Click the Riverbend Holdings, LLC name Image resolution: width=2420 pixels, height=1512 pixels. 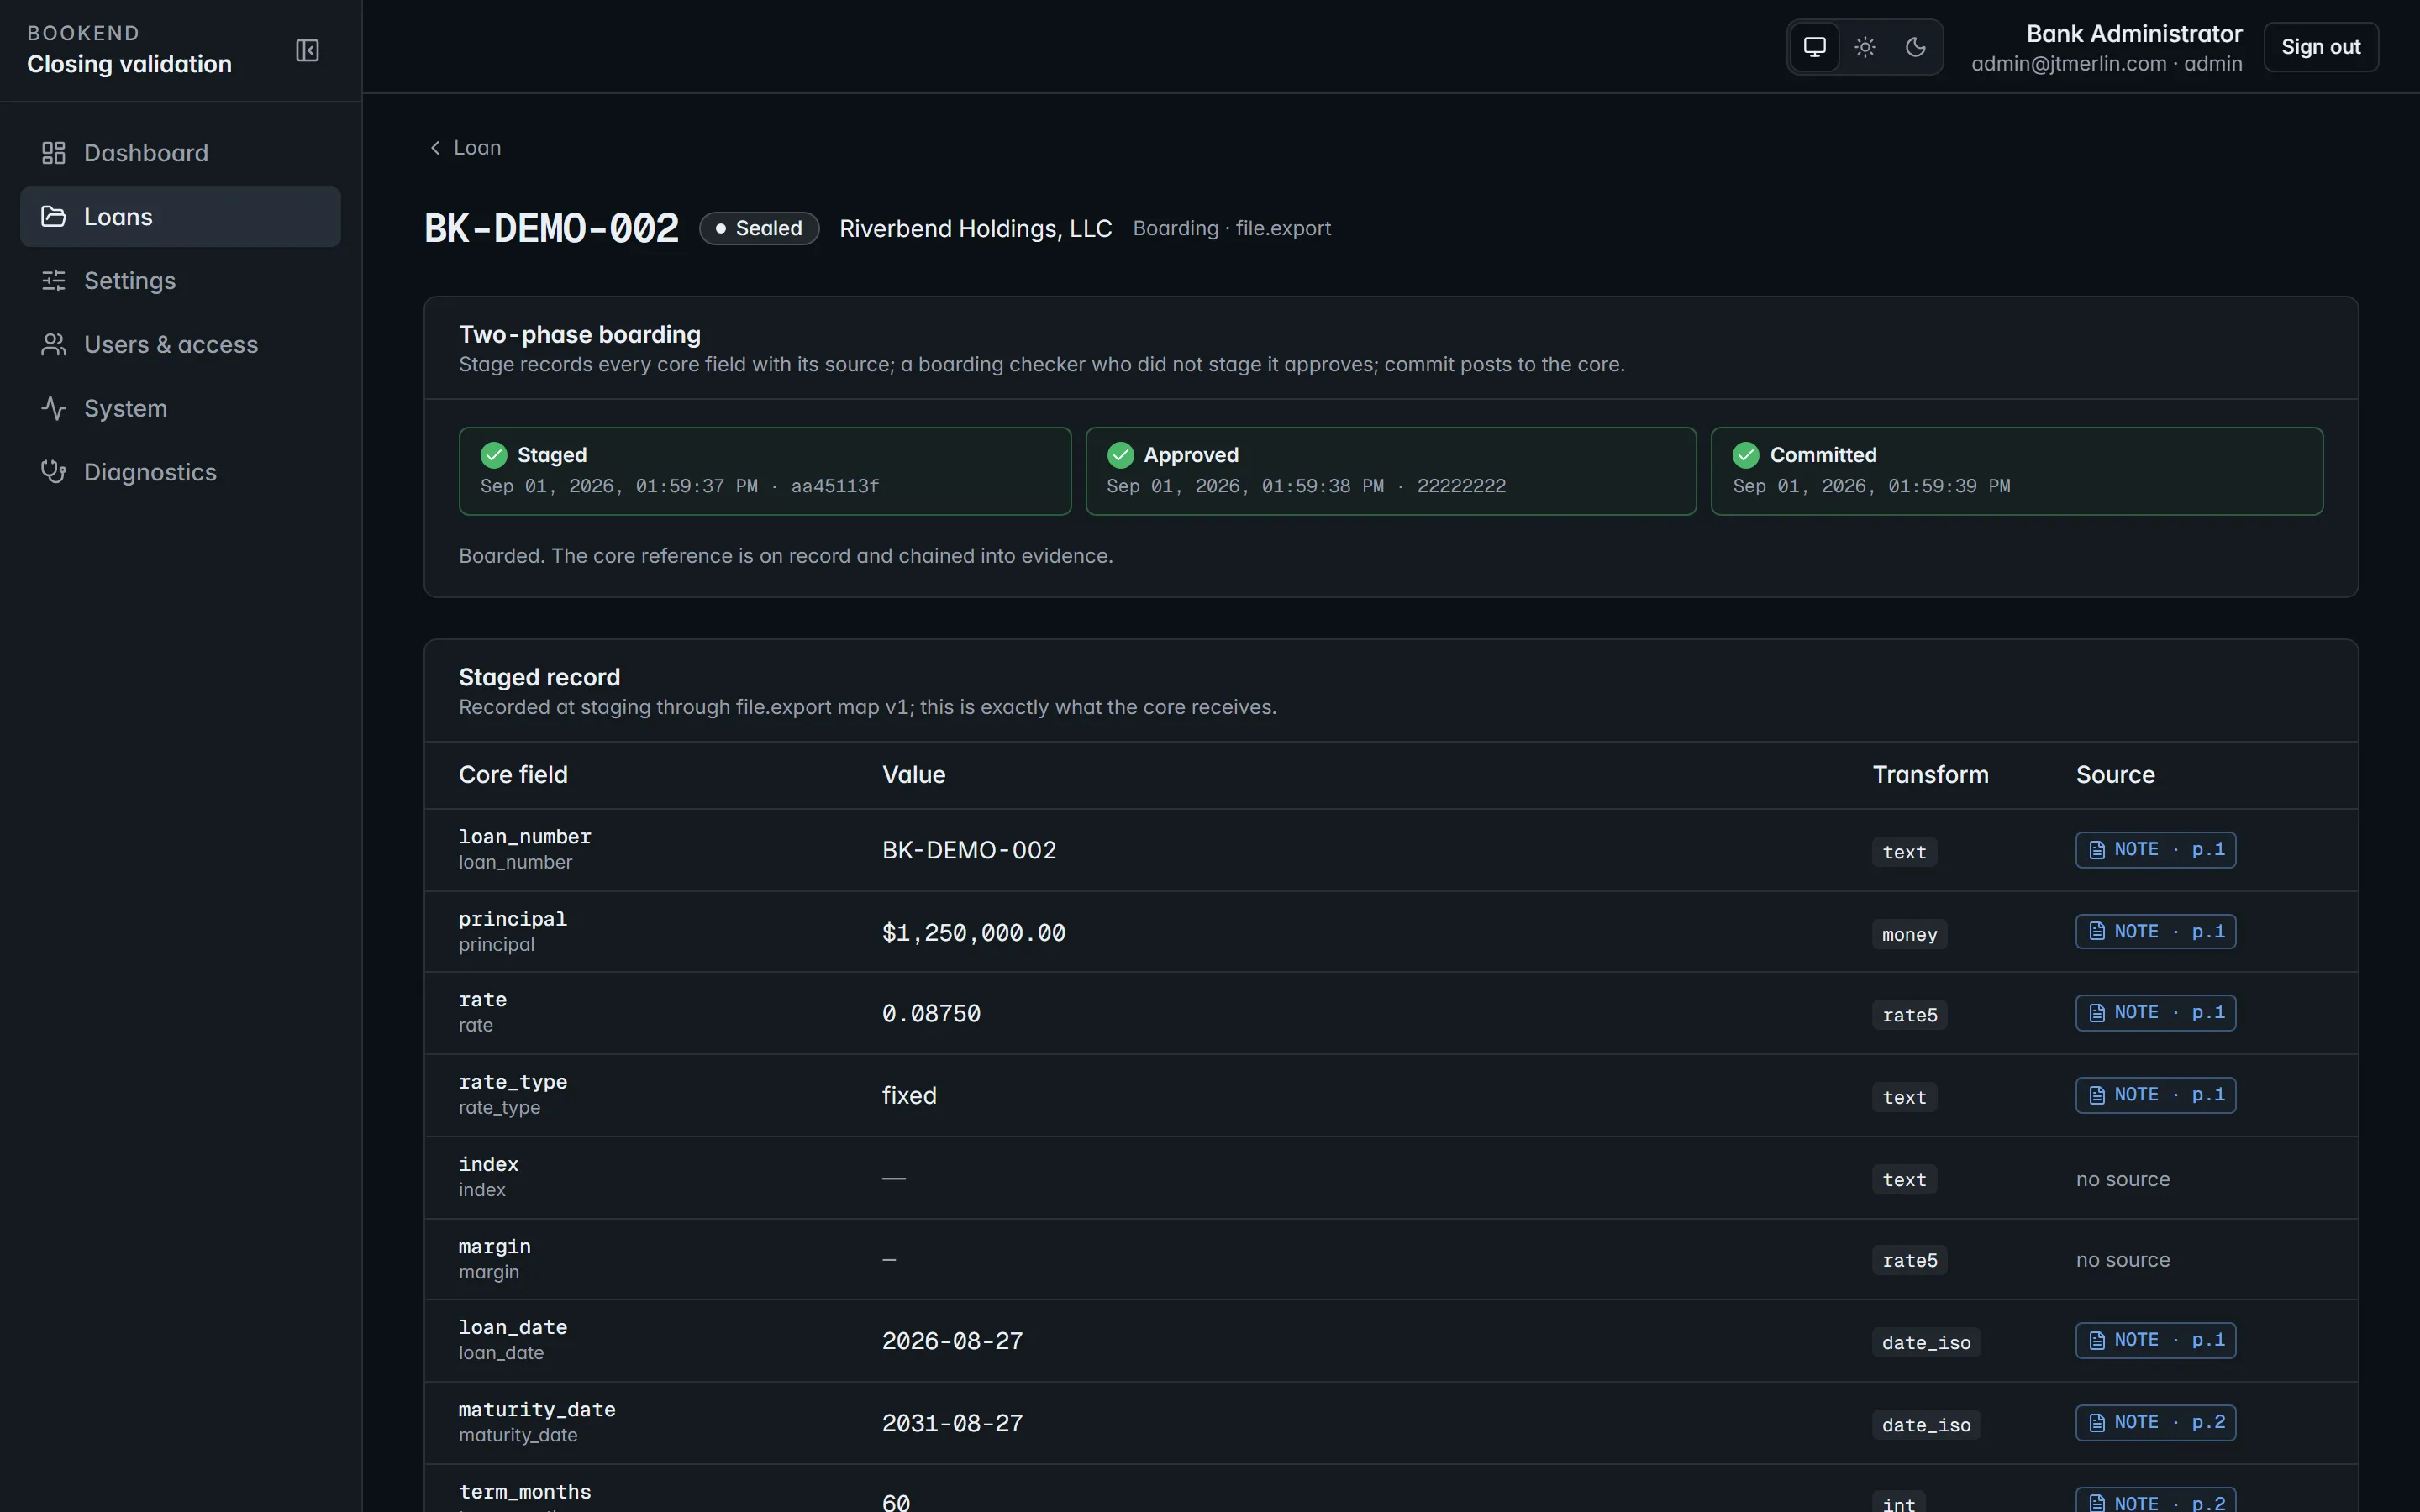975,229
